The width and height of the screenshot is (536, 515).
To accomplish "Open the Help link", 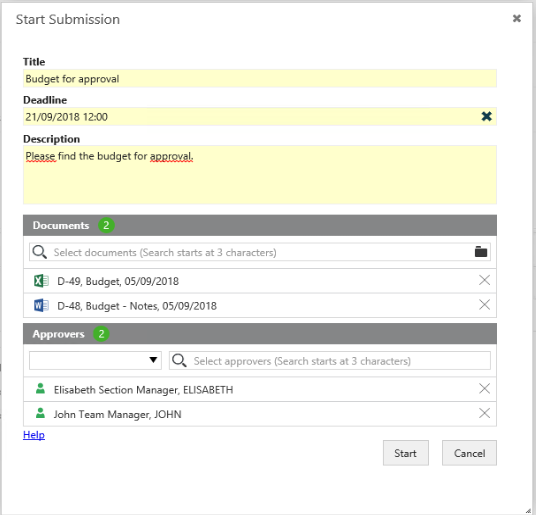I will (x=34, y=435).
